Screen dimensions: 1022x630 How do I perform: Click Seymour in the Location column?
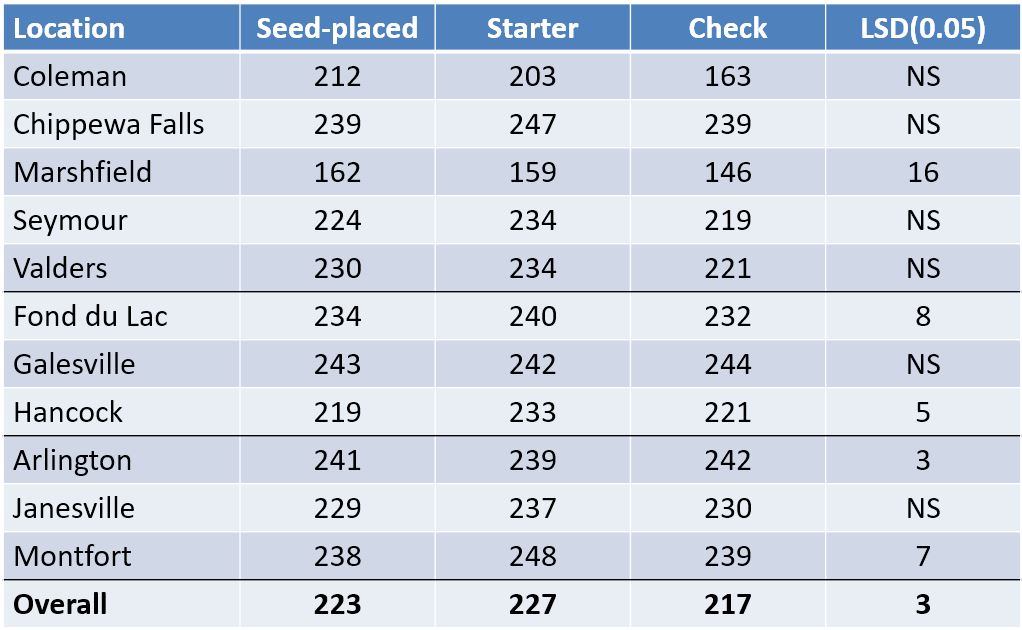(x=71, y=220)
